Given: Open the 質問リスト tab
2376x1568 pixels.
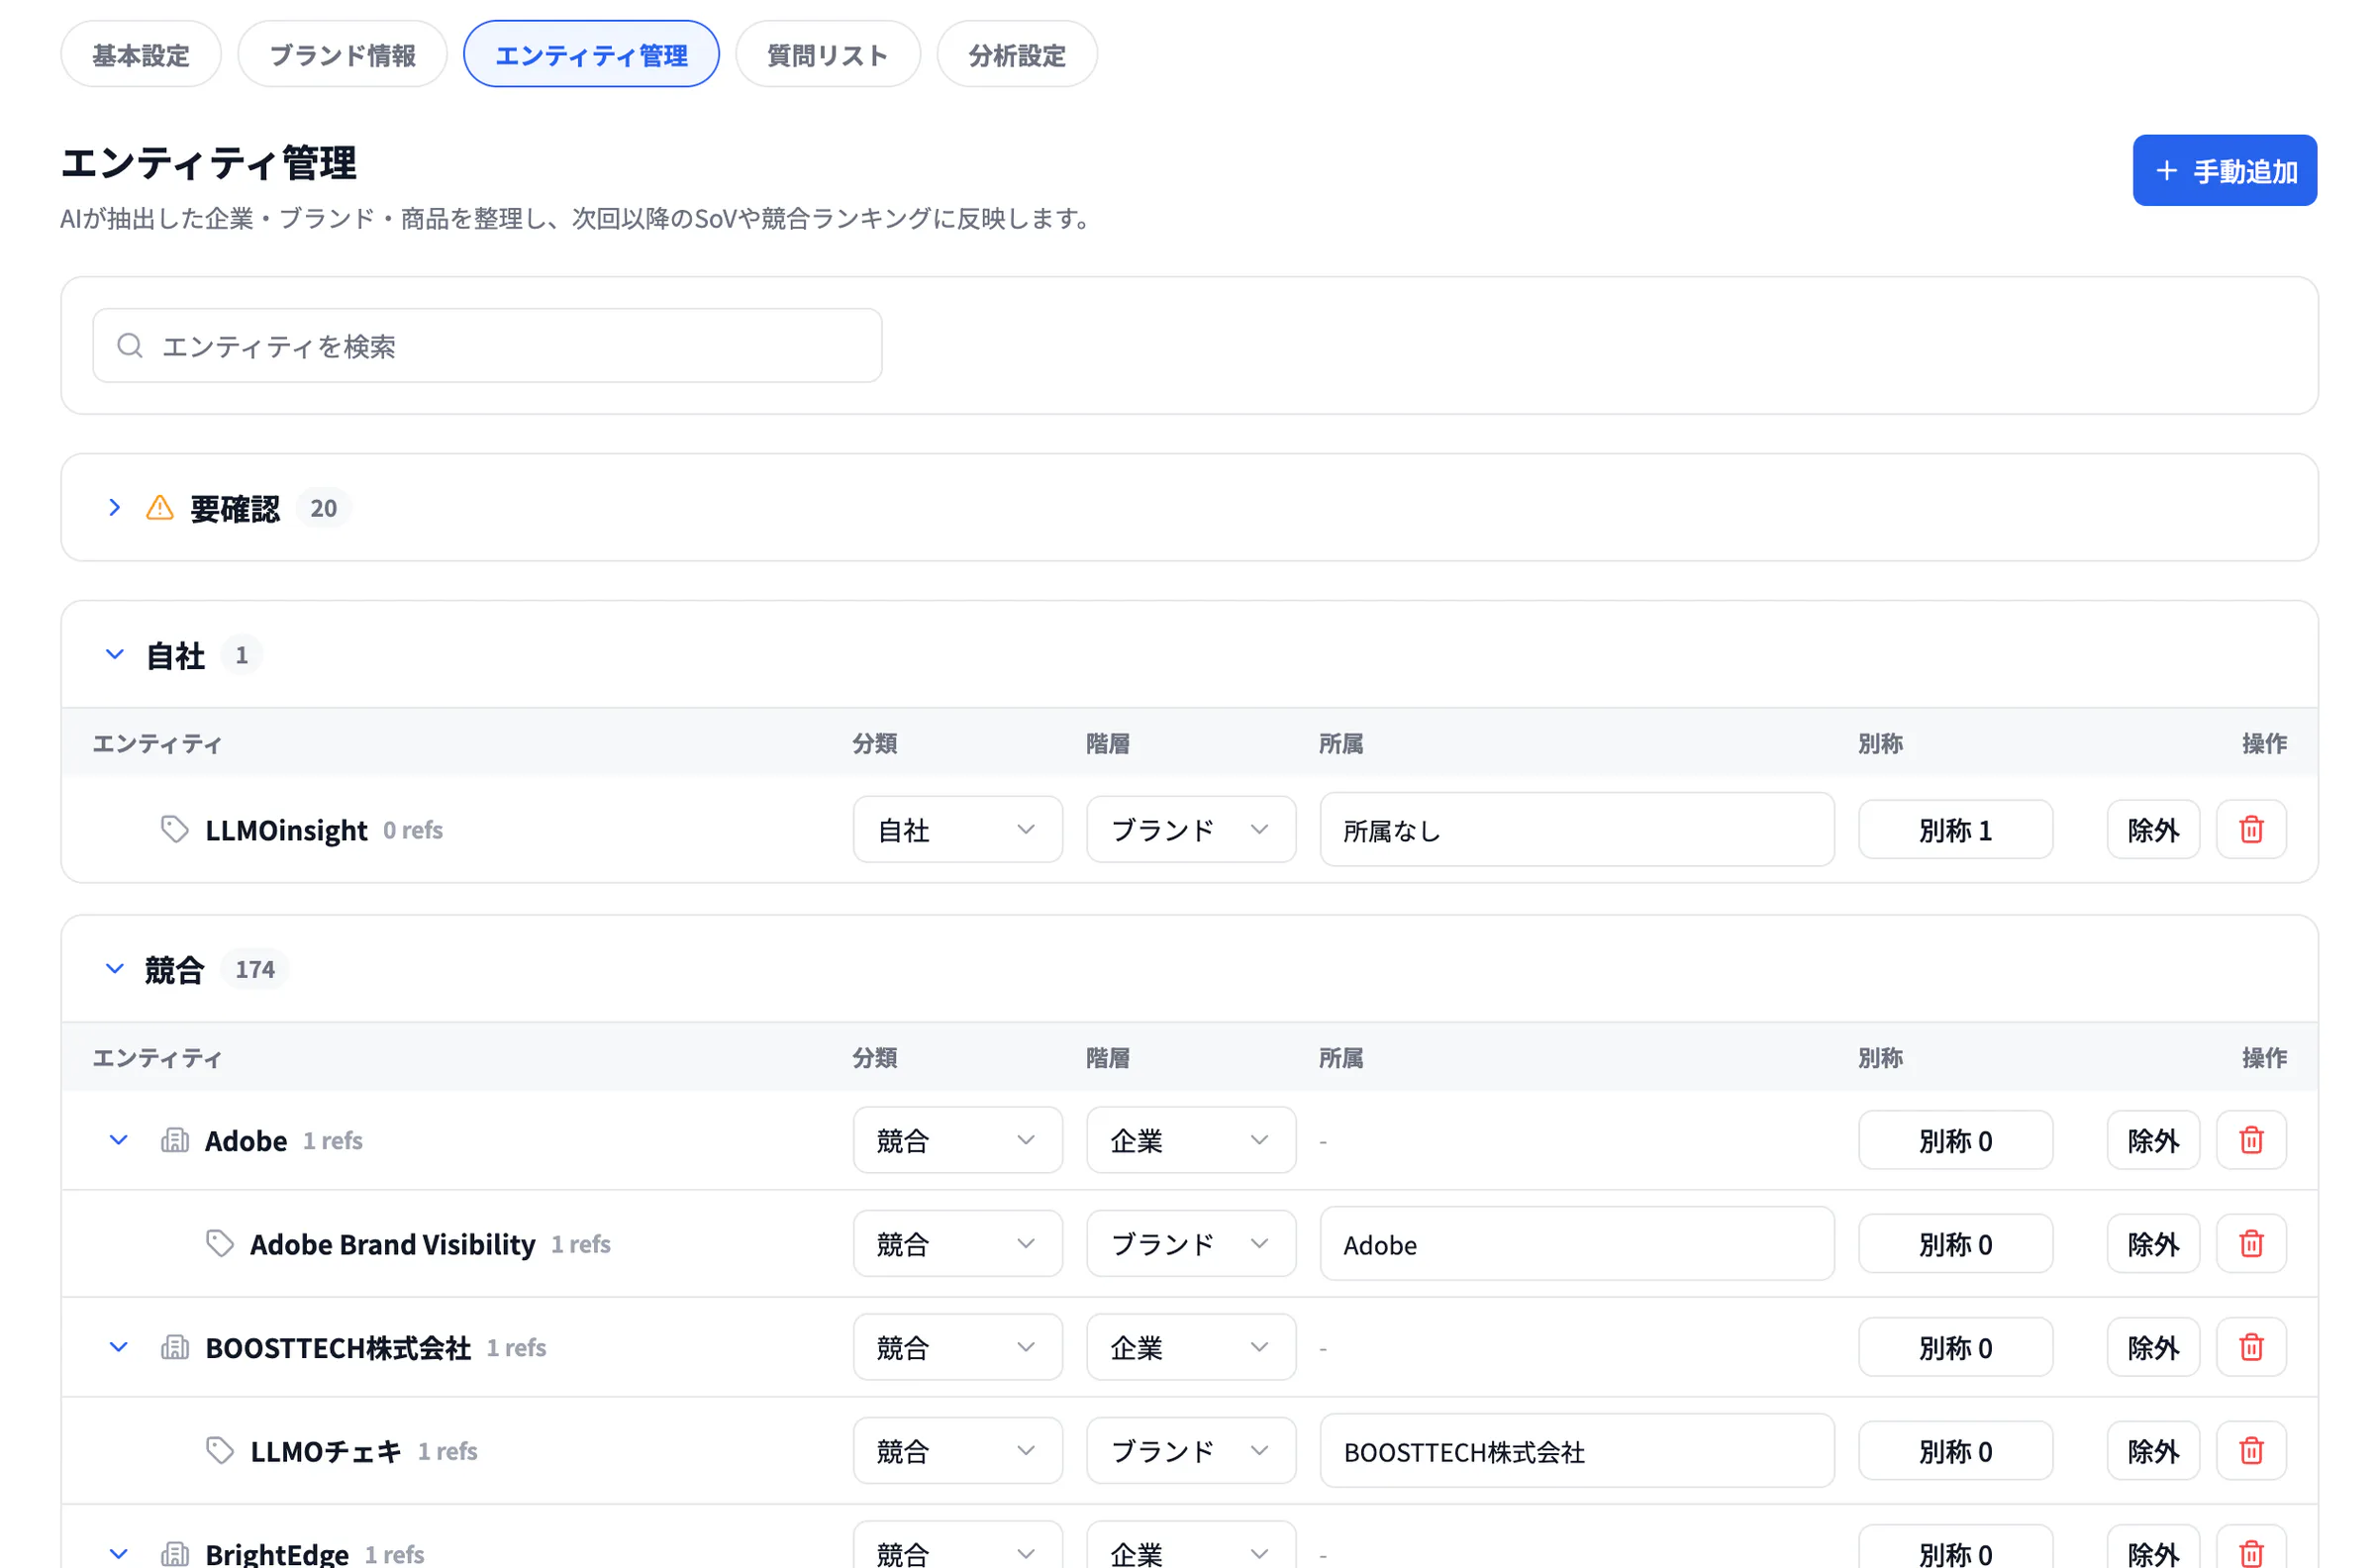Looking at the screenshot, I should pos(827,54).
